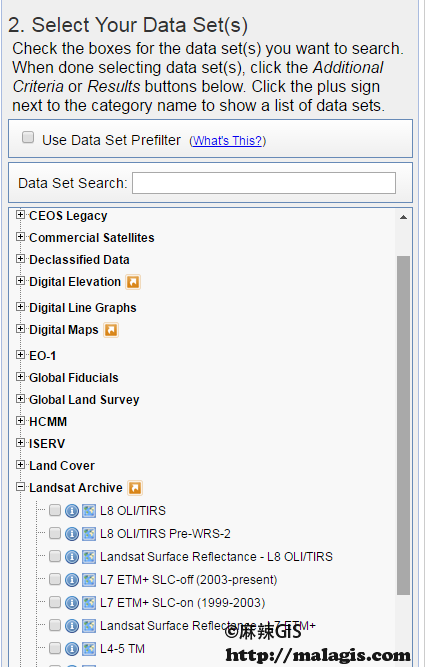Select the 'Global Land Survey' tree label
The width and height of the screenshot is (425, 667).
coord(84,400)
